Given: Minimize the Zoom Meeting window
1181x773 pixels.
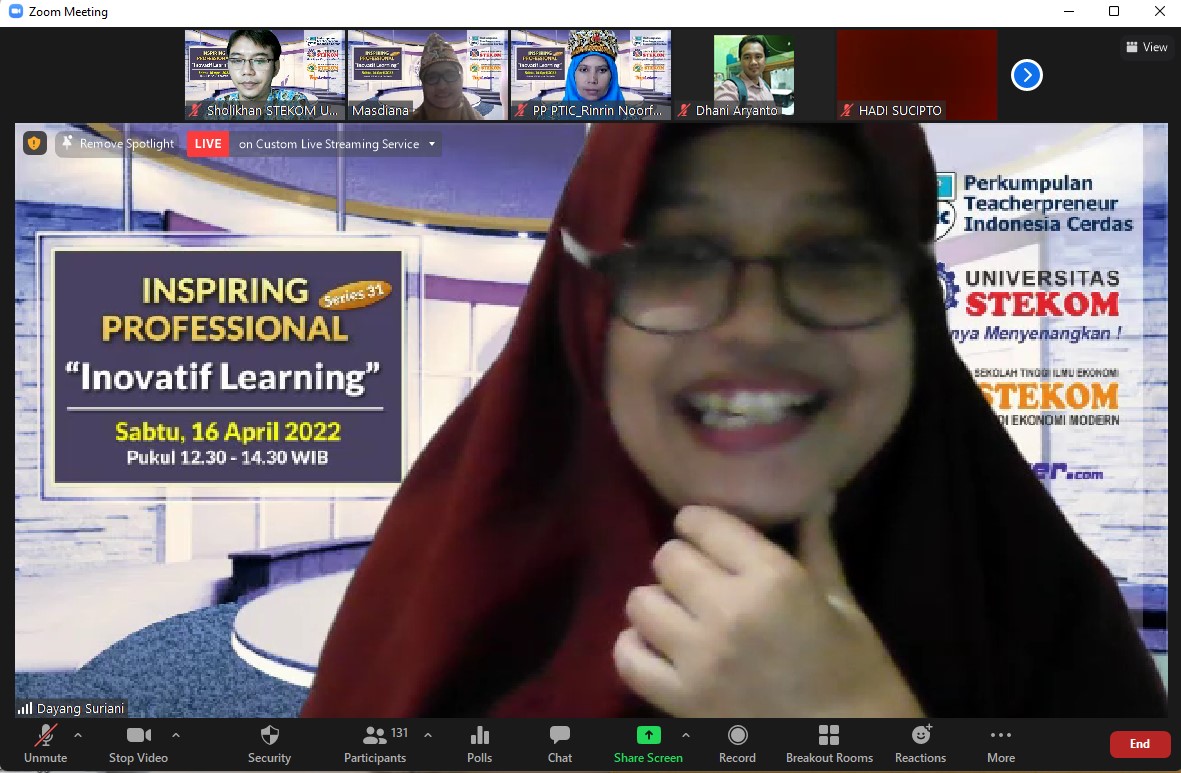Looking at the screenshot, I should click(x=1069, y=11).
